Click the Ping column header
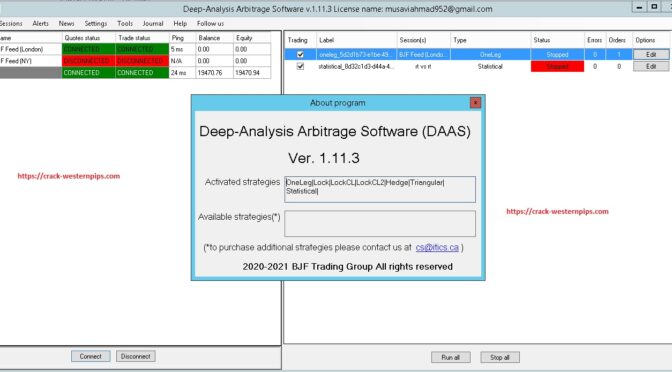The width and height of the screenshot is (672, 372). (182, 38)
